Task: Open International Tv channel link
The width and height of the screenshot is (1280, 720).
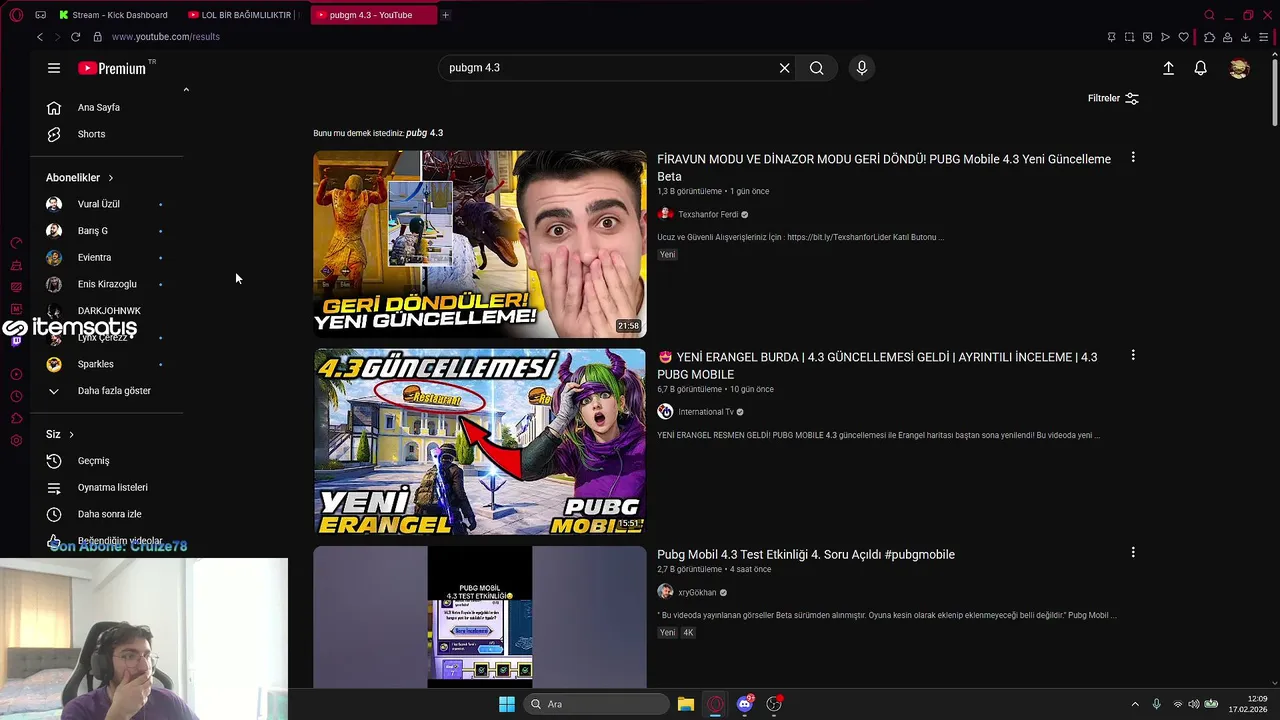Action: pos(706,412)
